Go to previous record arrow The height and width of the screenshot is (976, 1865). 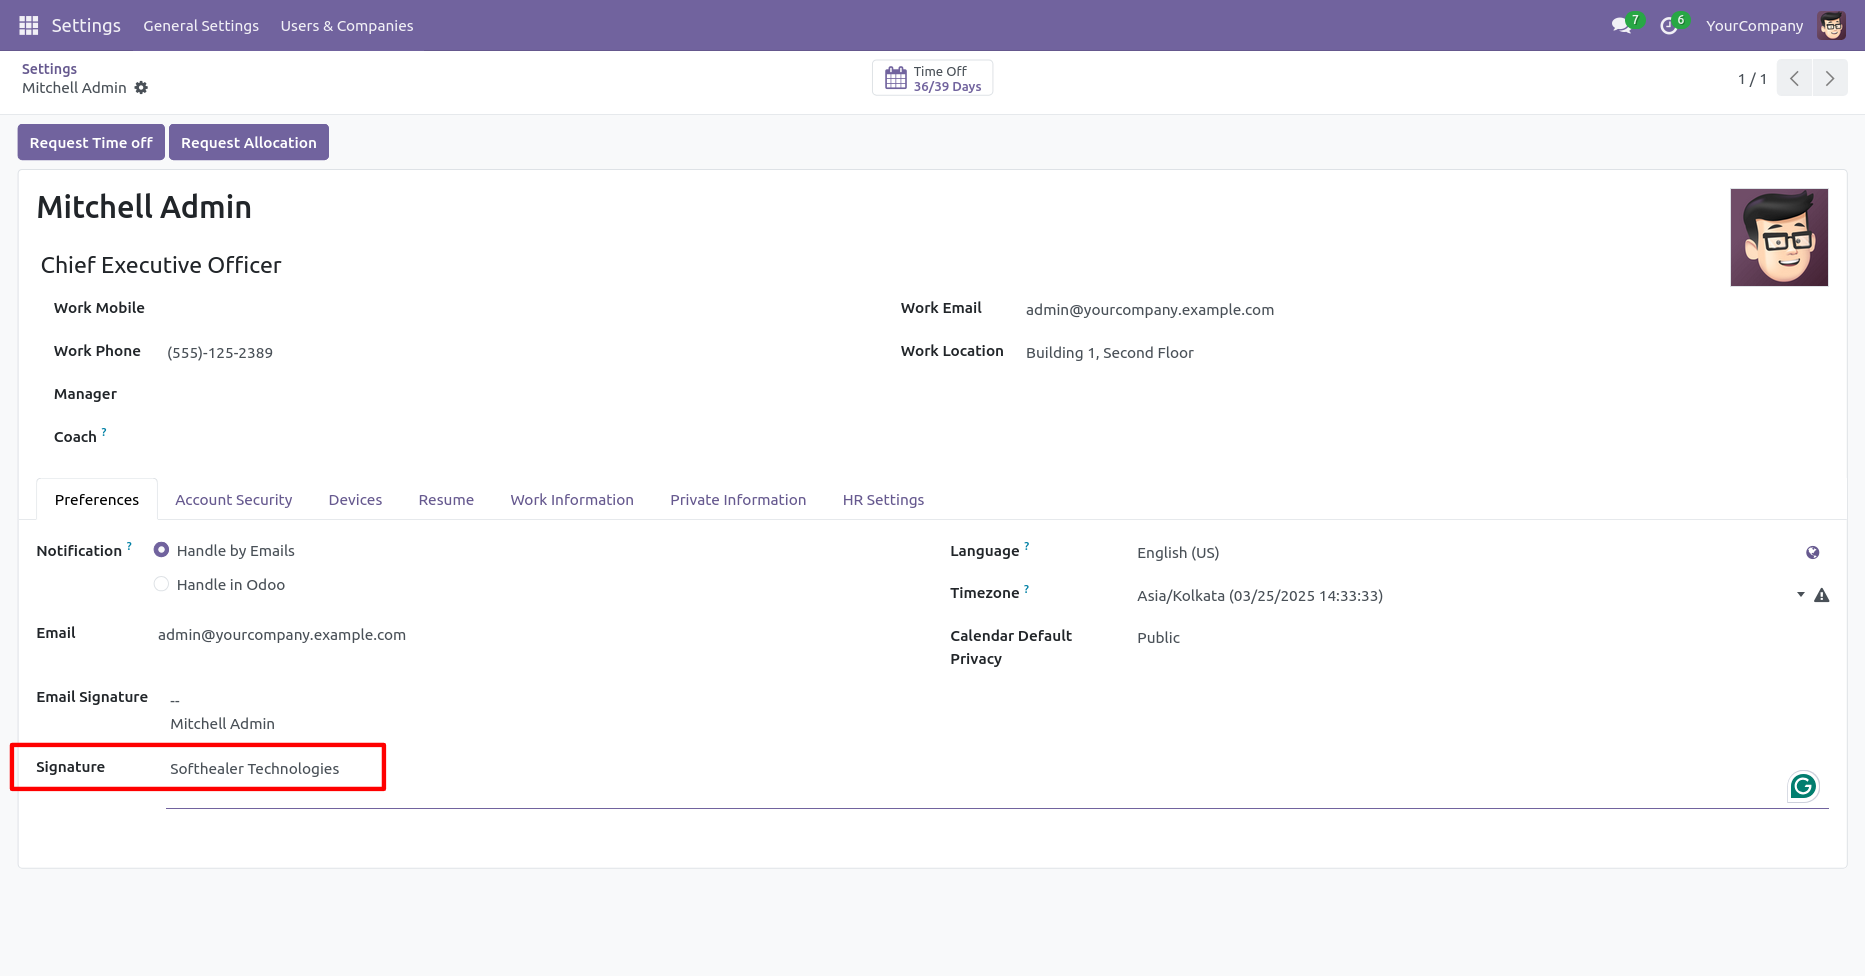[1795, 78]
